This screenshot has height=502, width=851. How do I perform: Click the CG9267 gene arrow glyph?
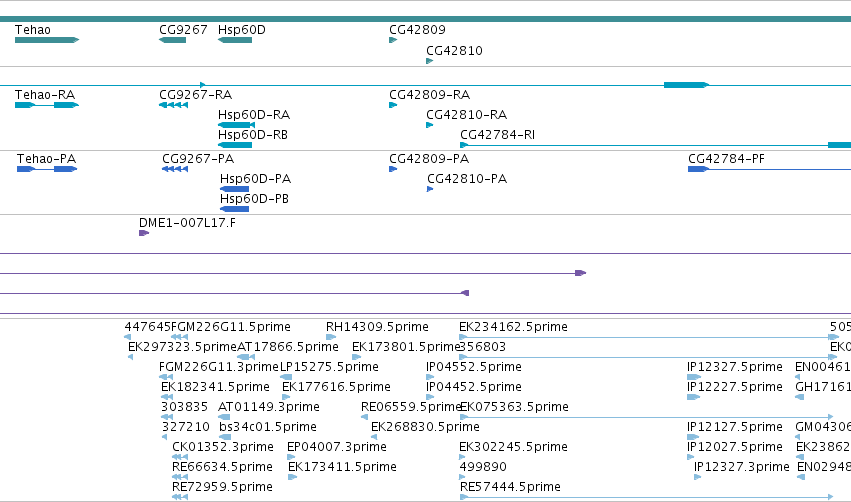[x=173, y=40]
